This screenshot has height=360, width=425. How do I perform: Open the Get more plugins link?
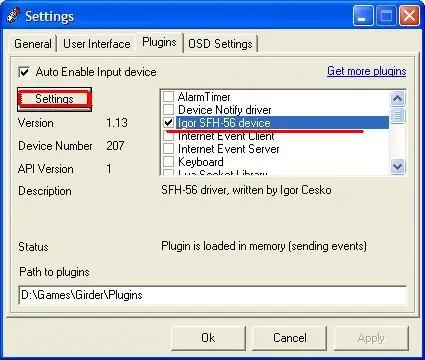click(x=367, y=71)
